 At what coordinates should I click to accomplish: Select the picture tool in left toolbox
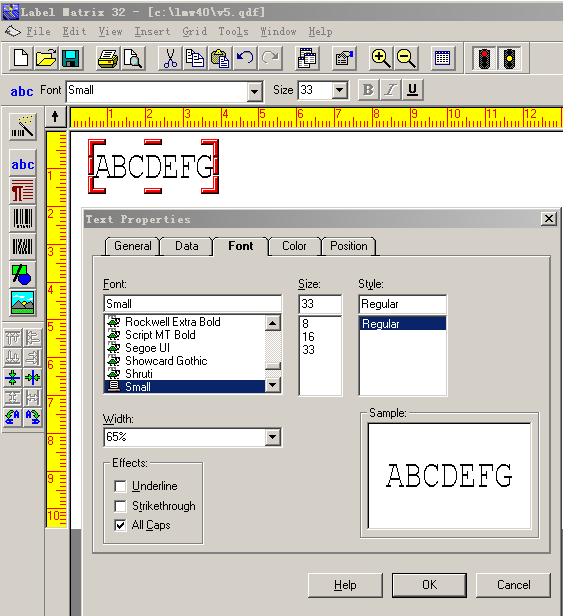click(x=22, y=303)
